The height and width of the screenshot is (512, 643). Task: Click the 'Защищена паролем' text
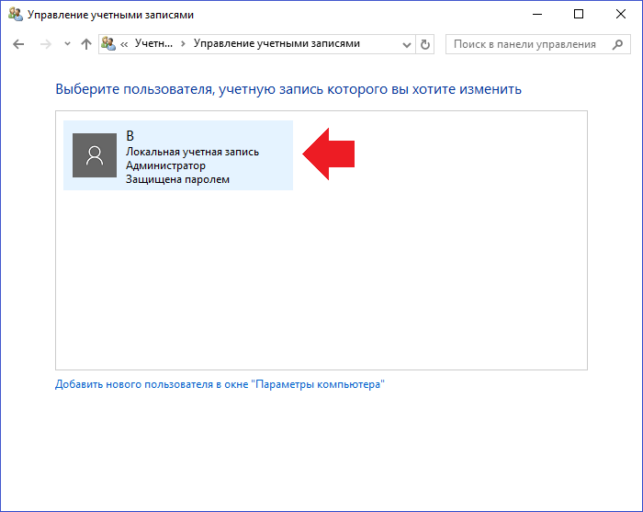coord(178,179)
